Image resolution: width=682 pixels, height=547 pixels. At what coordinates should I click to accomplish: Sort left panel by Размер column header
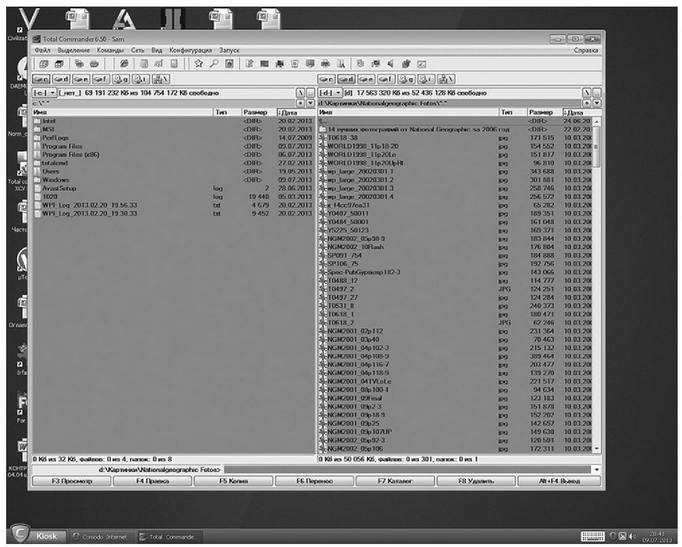coord(259,112)
